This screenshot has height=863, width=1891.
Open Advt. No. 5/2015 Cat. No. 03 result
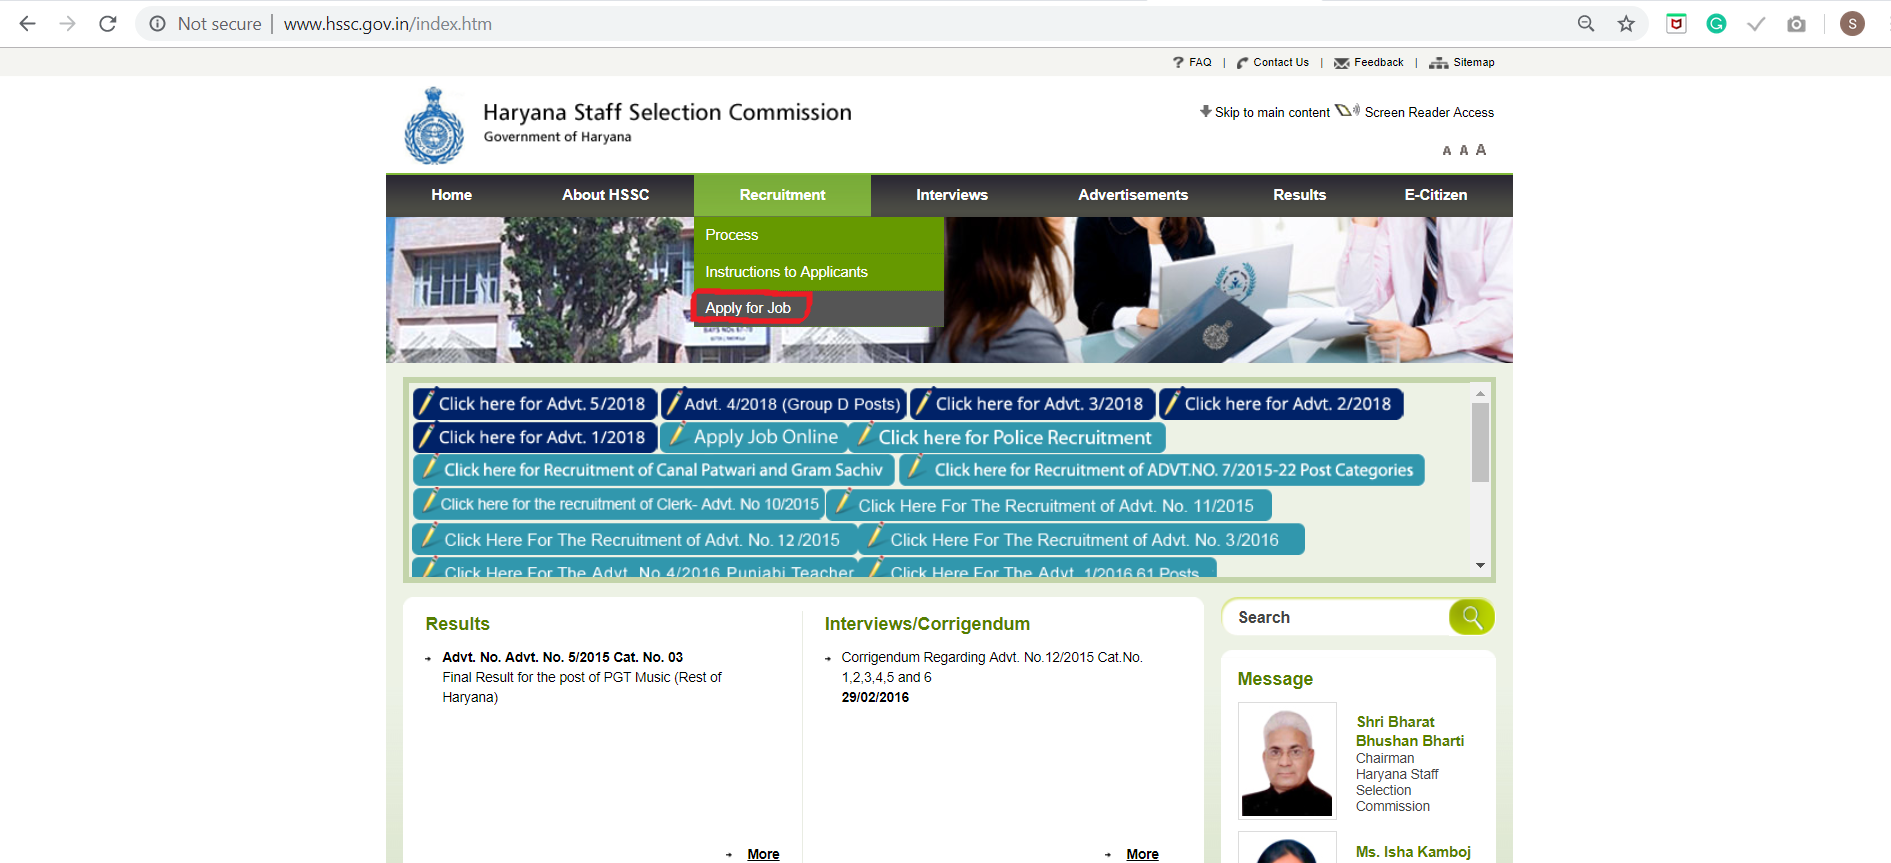(x=562, y=657)
